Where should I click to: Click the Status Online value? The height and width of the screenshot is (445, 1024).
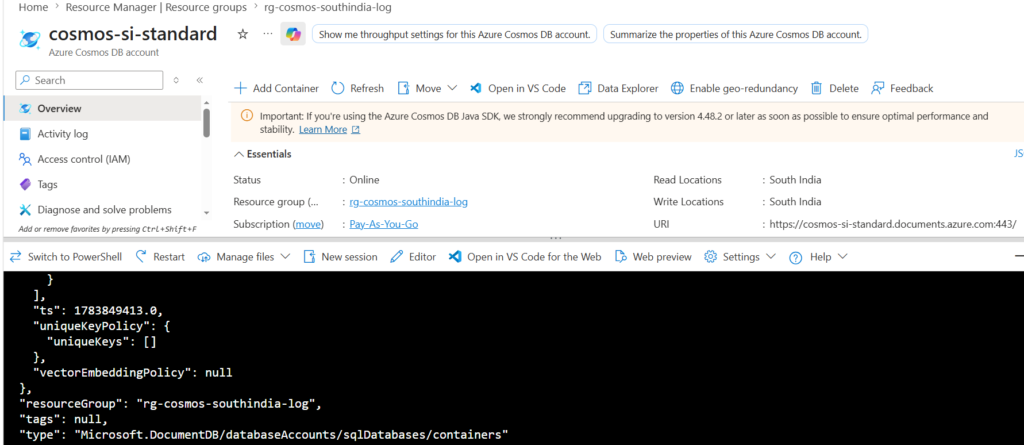click(364, 180)
